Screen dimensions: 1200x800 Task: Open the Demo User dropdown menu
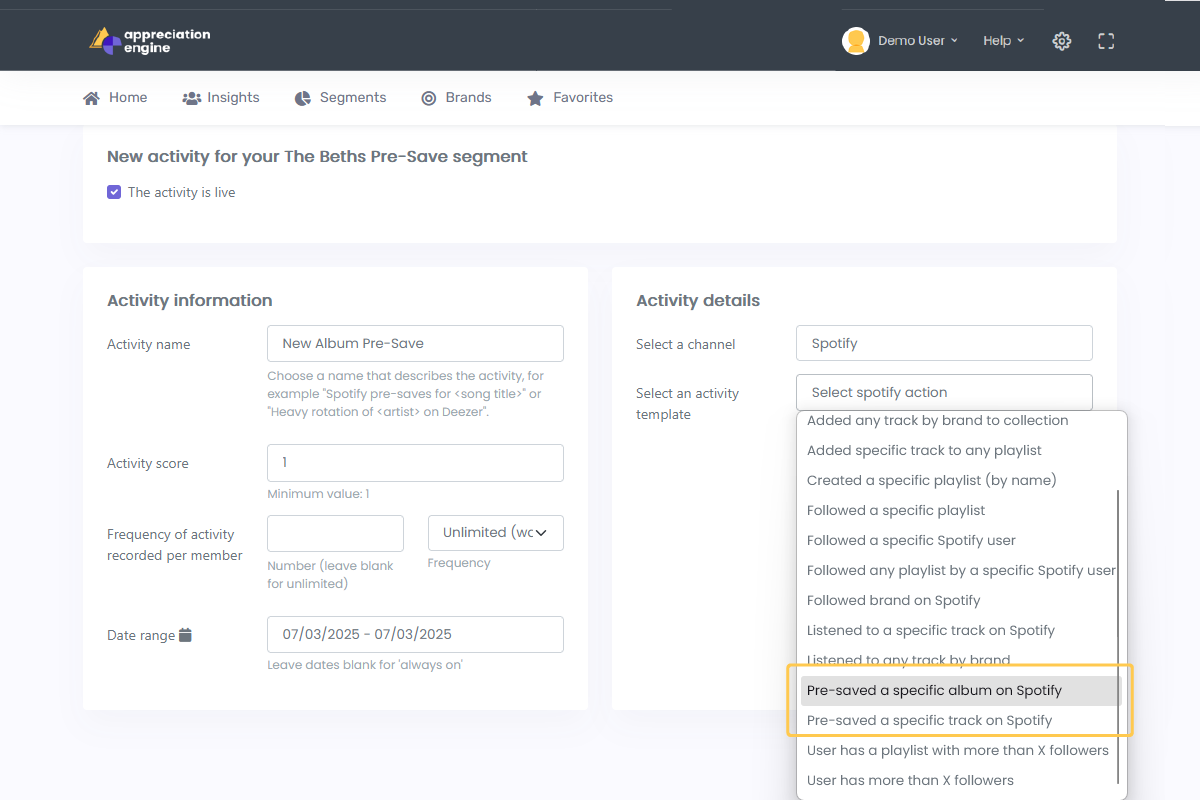click(918, 41)
